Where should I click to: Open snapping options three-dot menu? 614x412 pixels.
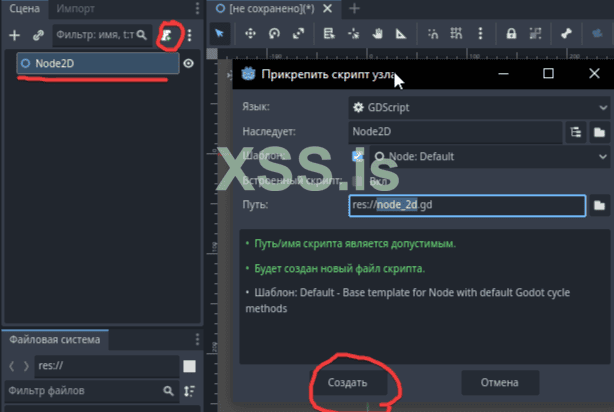480,34
